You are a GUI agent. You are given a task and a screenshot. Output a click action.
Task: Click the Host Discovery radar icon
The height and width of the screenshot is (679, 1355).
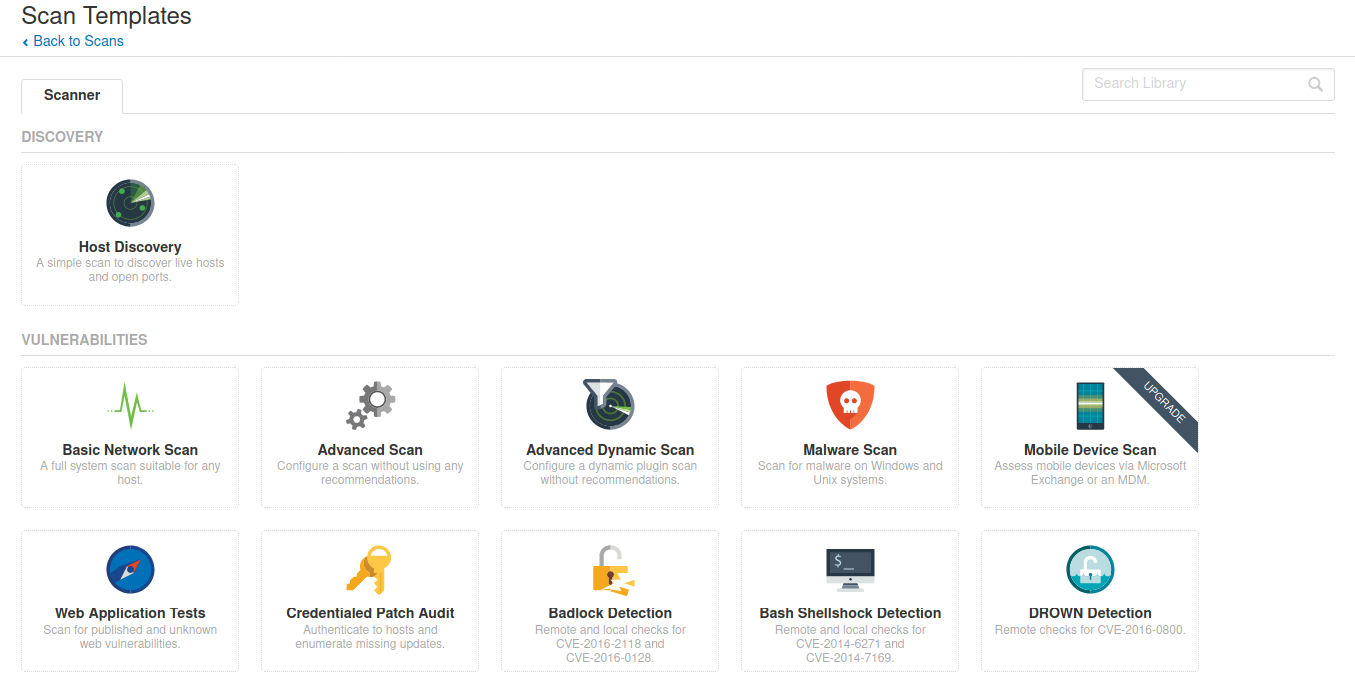pos(130,203)
